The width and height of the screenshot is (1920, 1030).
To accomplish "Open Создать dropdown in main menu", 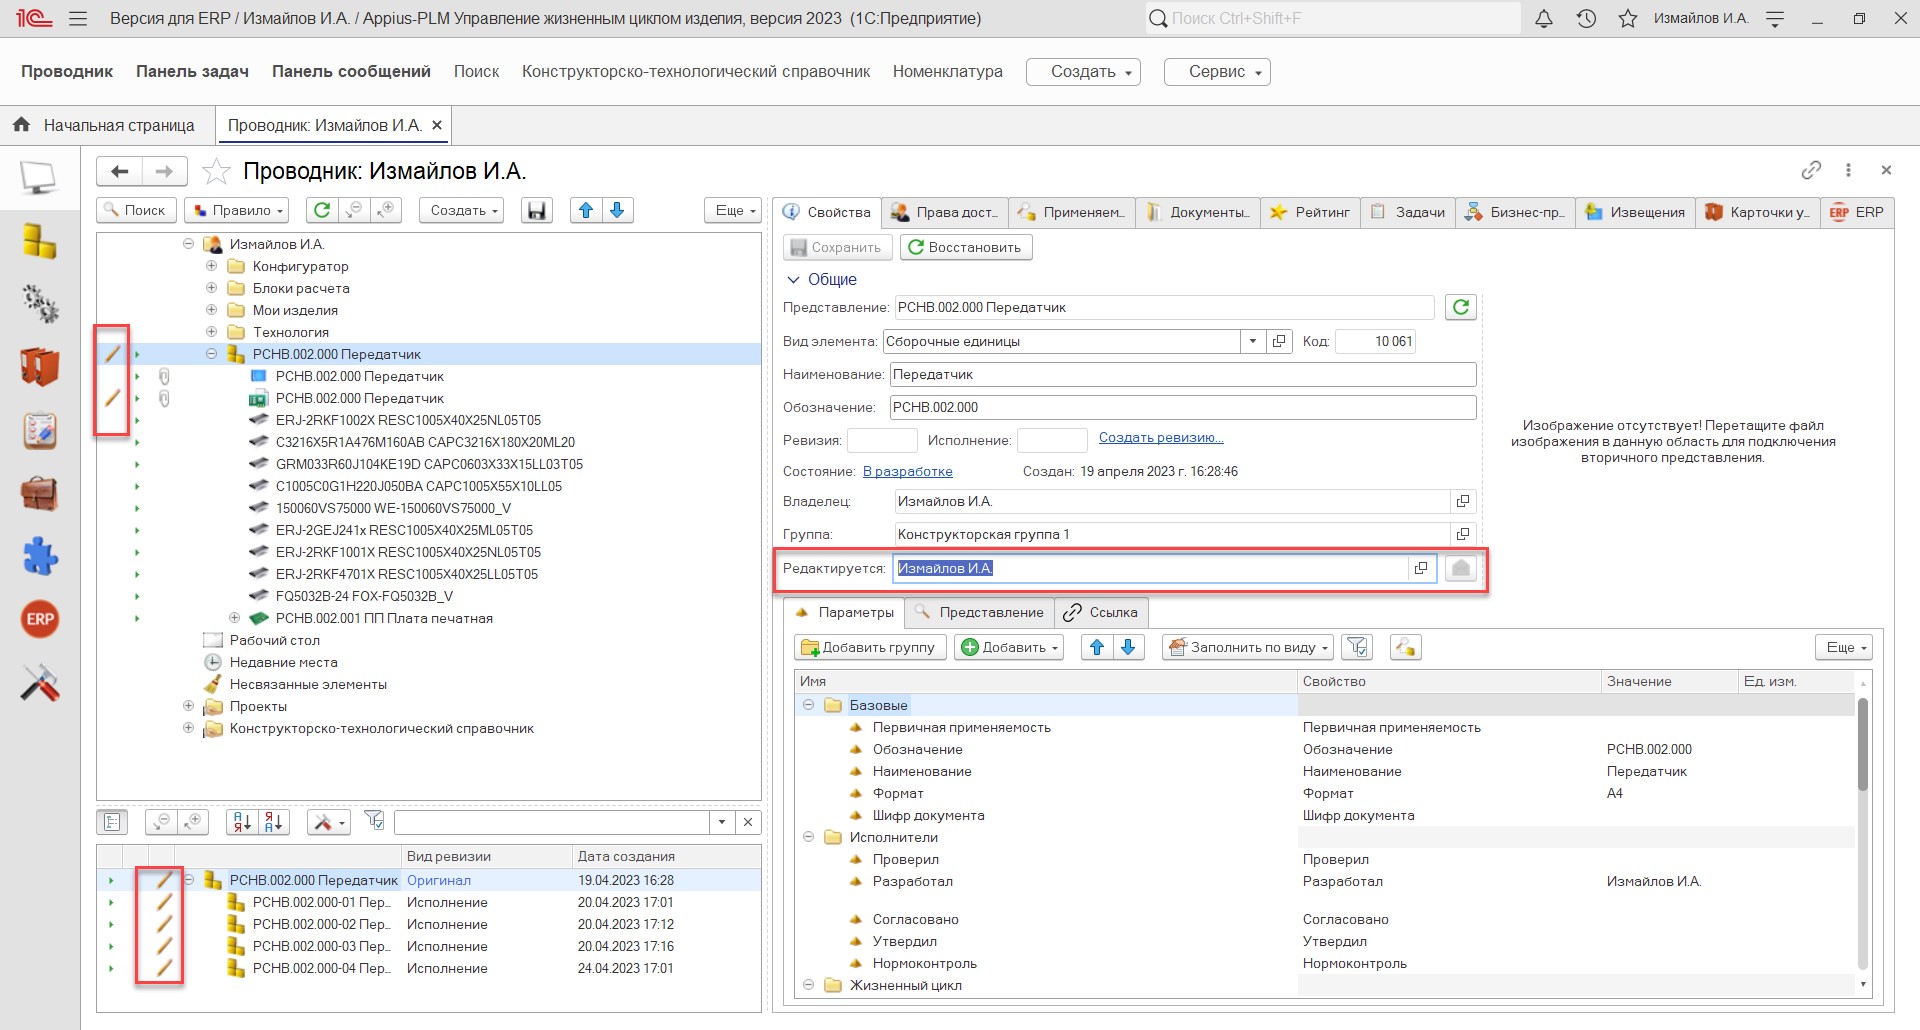I will 1083,72.
